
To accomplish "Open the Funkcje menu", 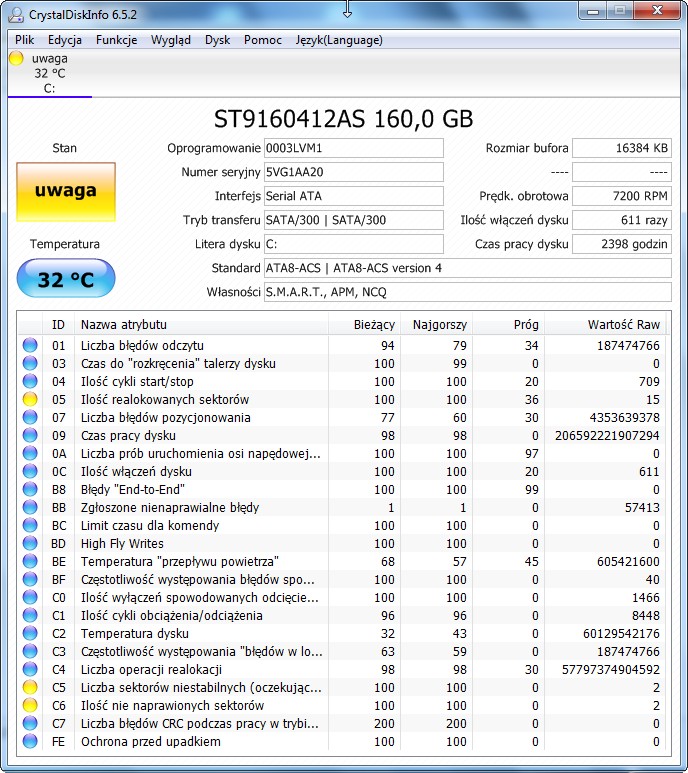I will (116, 40).
